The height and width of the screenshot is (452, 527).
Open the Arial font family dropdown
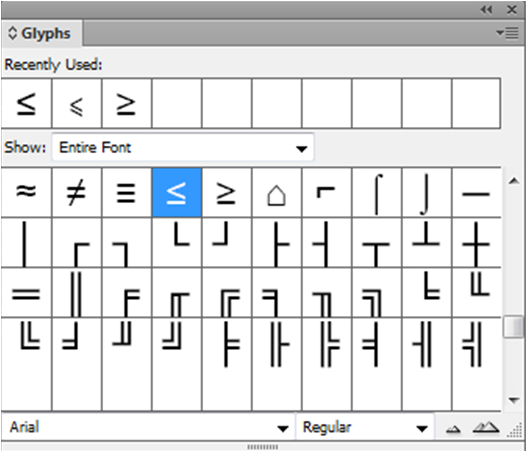[x=148, y=427]
